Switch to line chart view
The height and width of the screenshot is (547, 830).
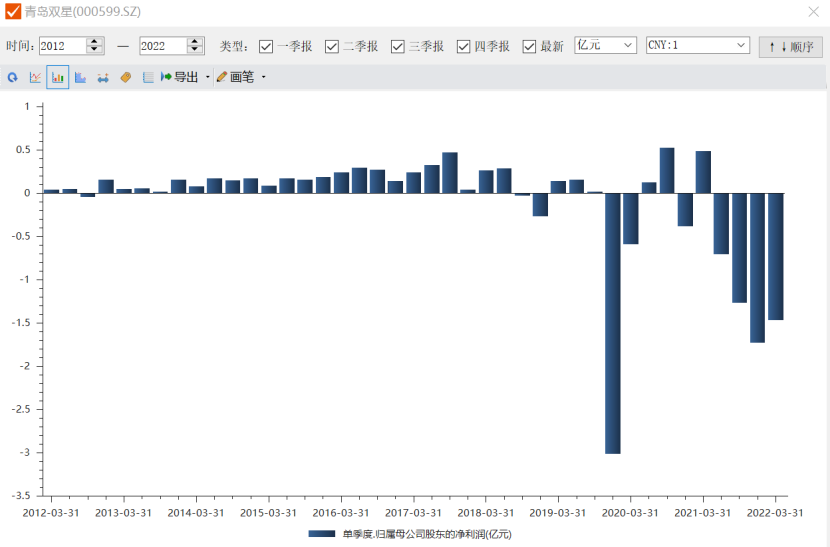coord(35,77)
